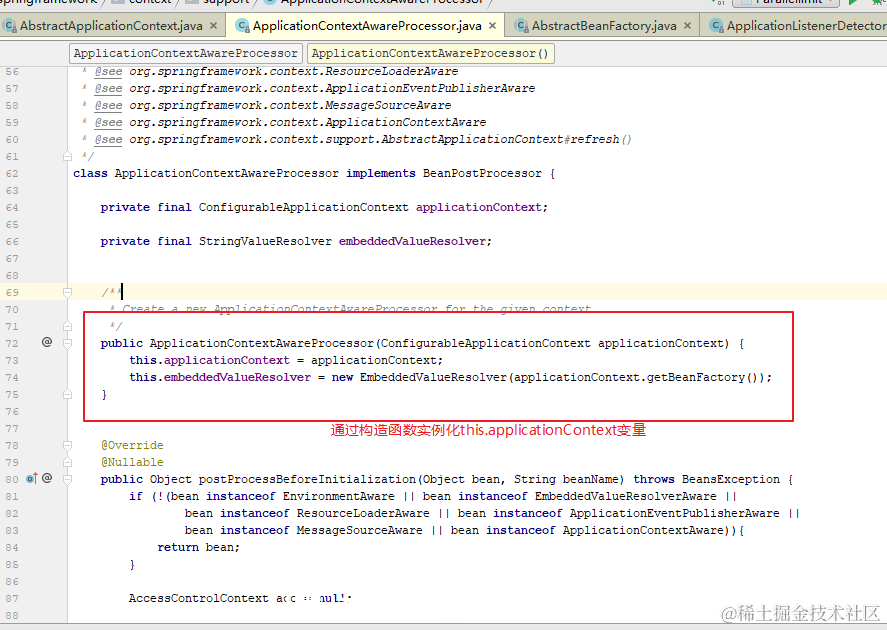Click class icon on ApplicationListenerDetector tab
Image resolution: width=887 pixels, height=630 pixels.
[x=717, y=25]
